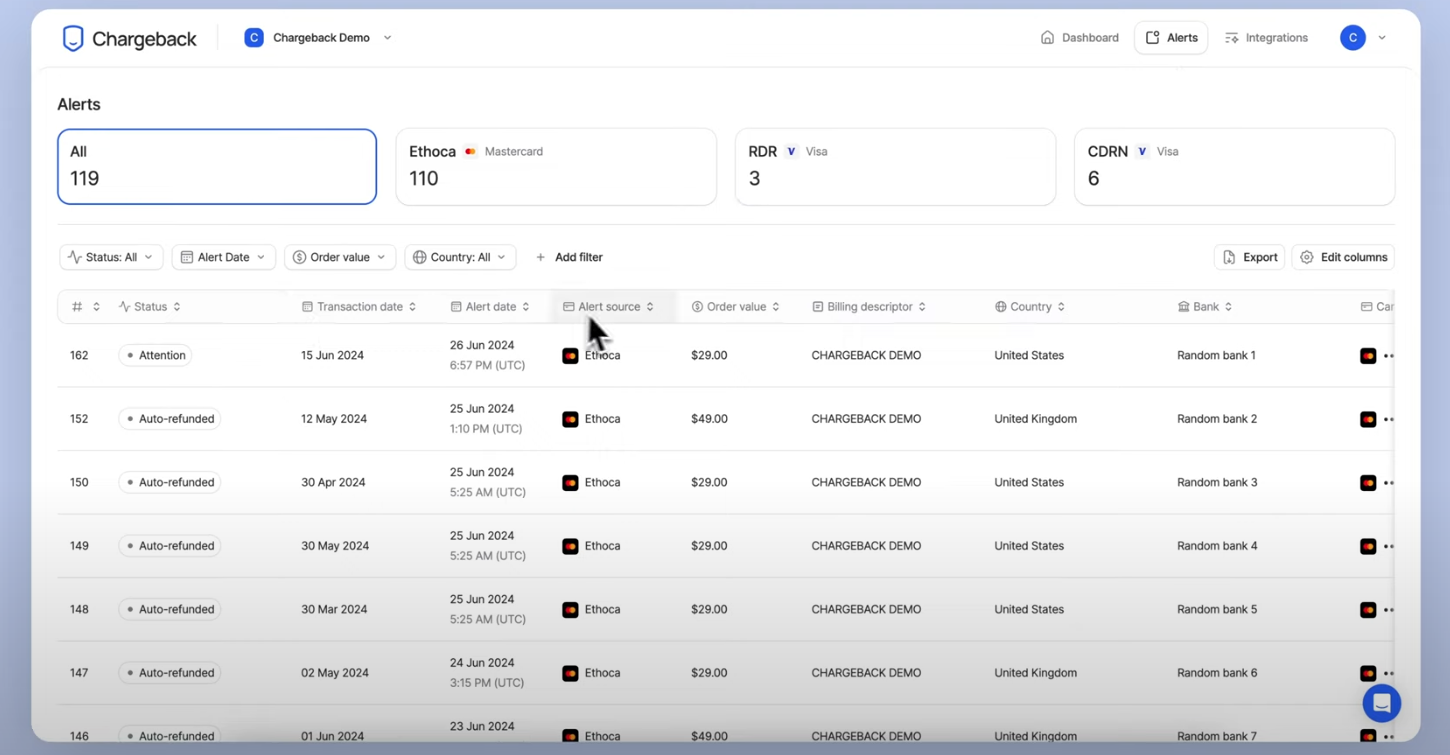The image size is (1450, 755).
Task: Open the intercom chat bubble icon
Action: 1381,703
